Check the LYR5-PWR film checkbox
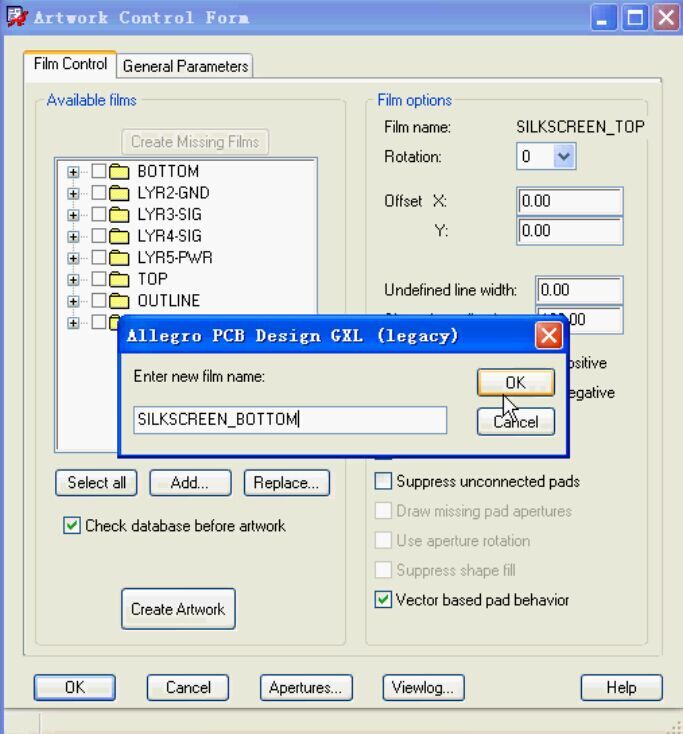This screenshot has width=683, height=734. [99, 257]
